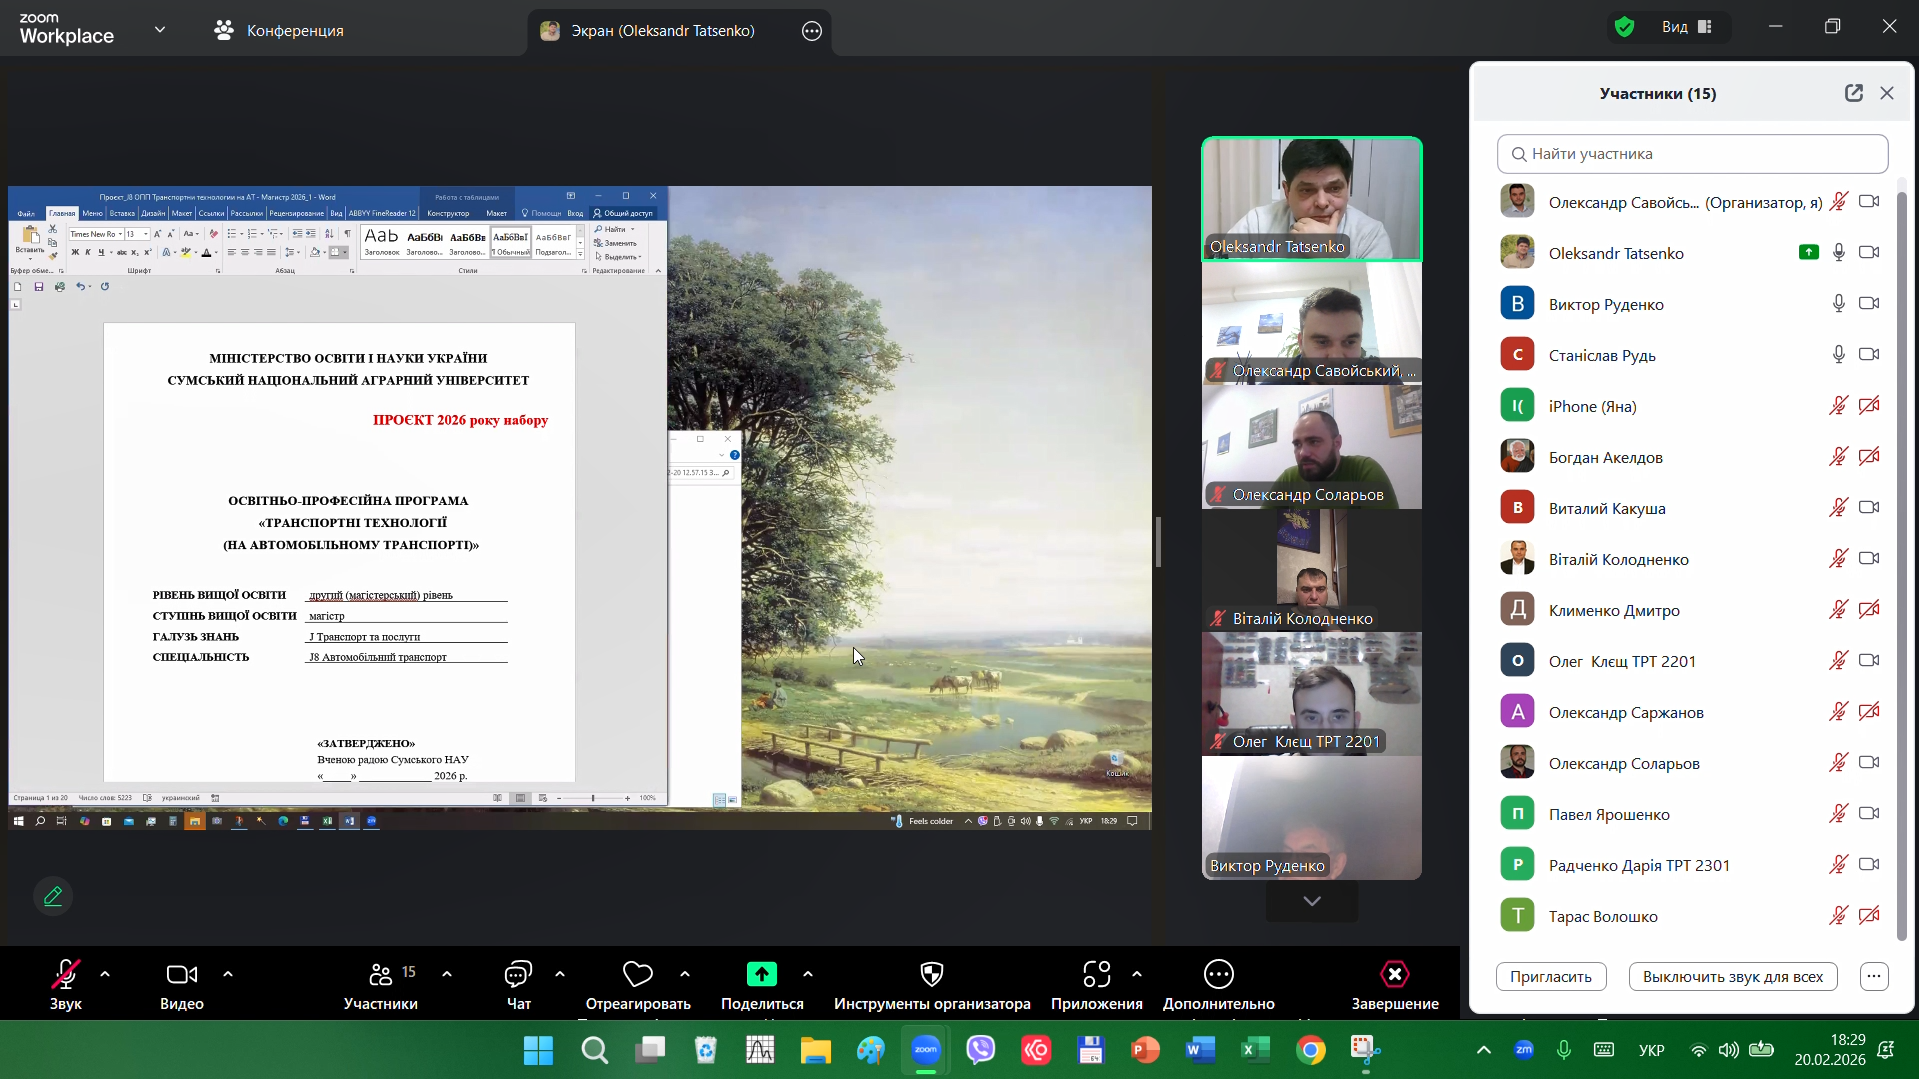The height and width of the screenshot is (1079, 1919).
Task: Open Host tools shield icon
Action: coord(931,974)
